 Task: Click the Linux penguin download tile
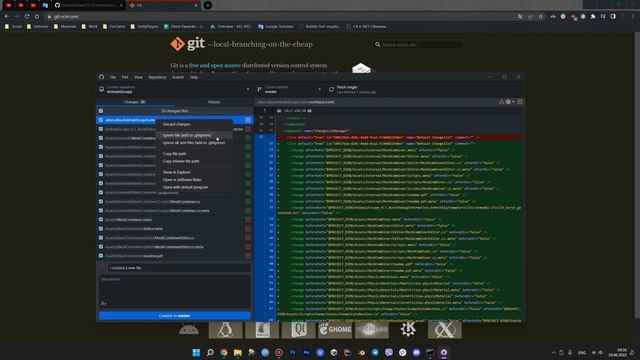(225, 329)
